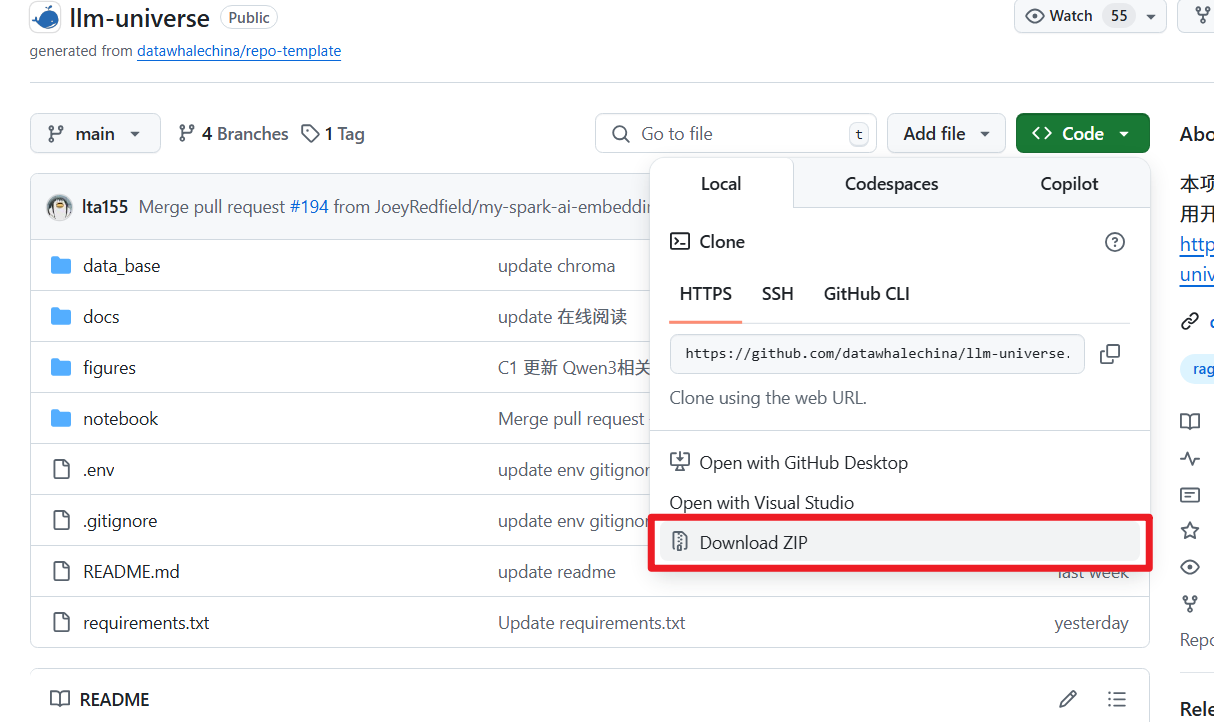Select the GitHub CLI clone tab

pyautogui.click(x=866, y=293)
